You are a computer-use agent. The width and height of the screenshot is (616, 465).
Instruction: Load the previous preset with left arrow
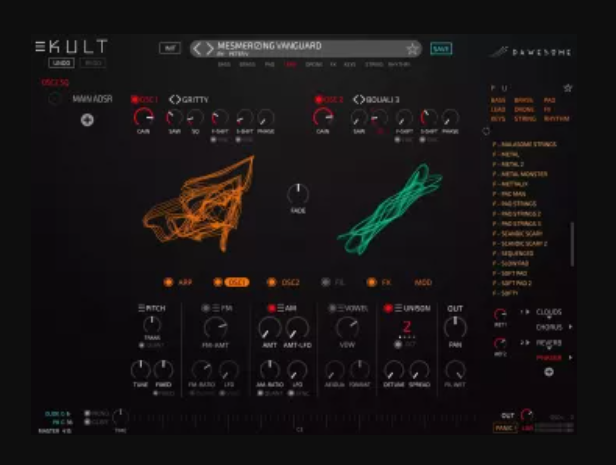coord(197,49)
